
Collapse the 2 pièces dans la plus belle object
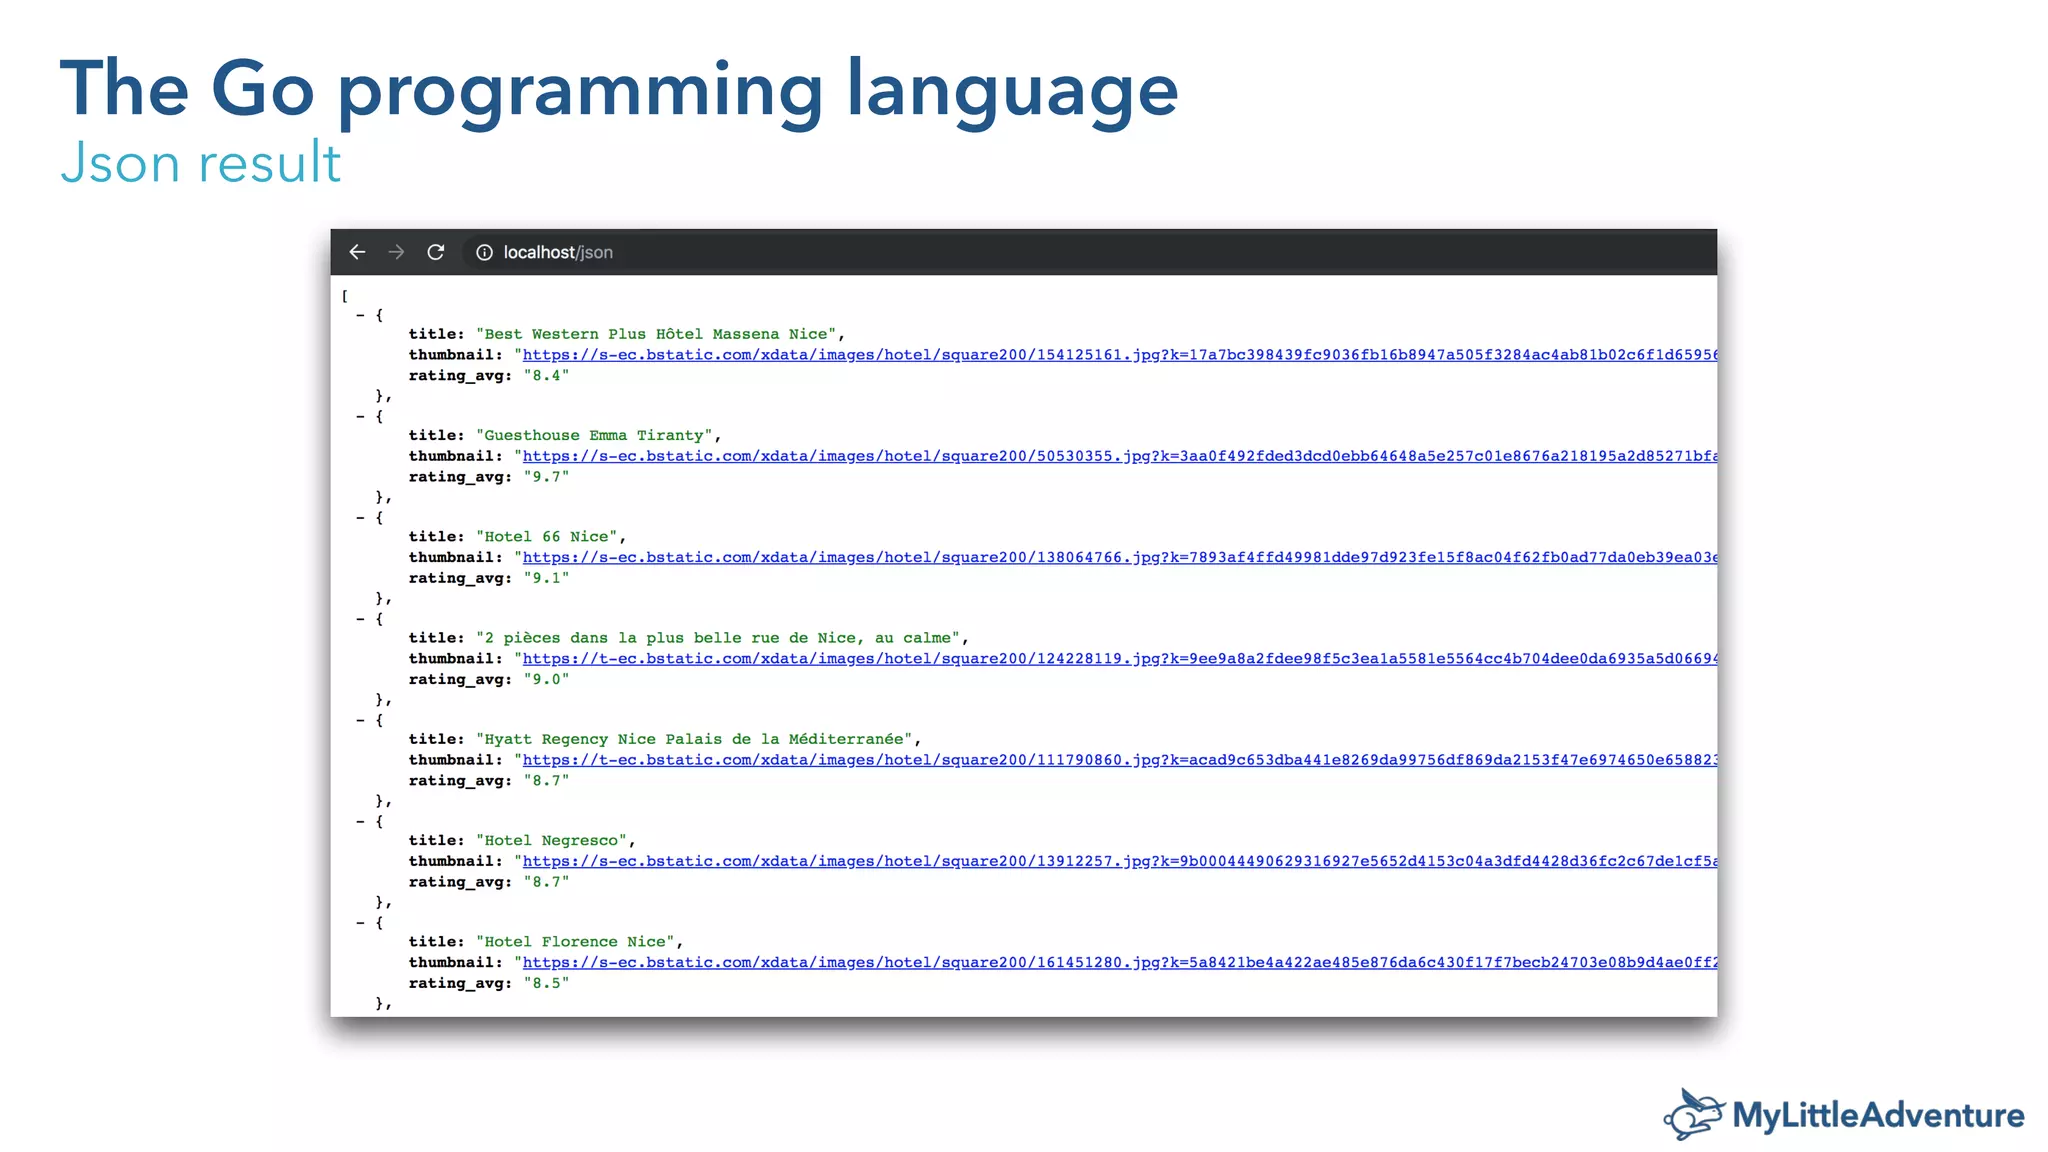pyautogui.click(x=361, y=619)
